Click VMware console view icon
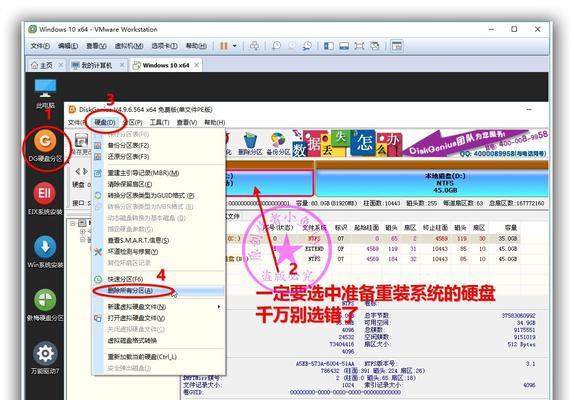The width and height of the screenshot is (574, 400). click(397, 46)
